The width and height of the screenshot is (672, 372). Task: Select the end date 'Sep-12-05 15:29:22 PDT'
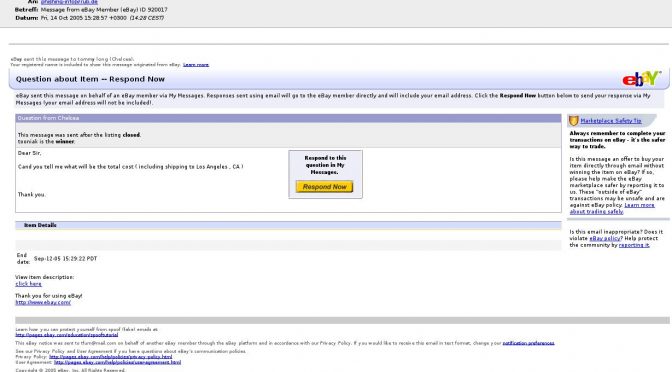pos(65,258)
